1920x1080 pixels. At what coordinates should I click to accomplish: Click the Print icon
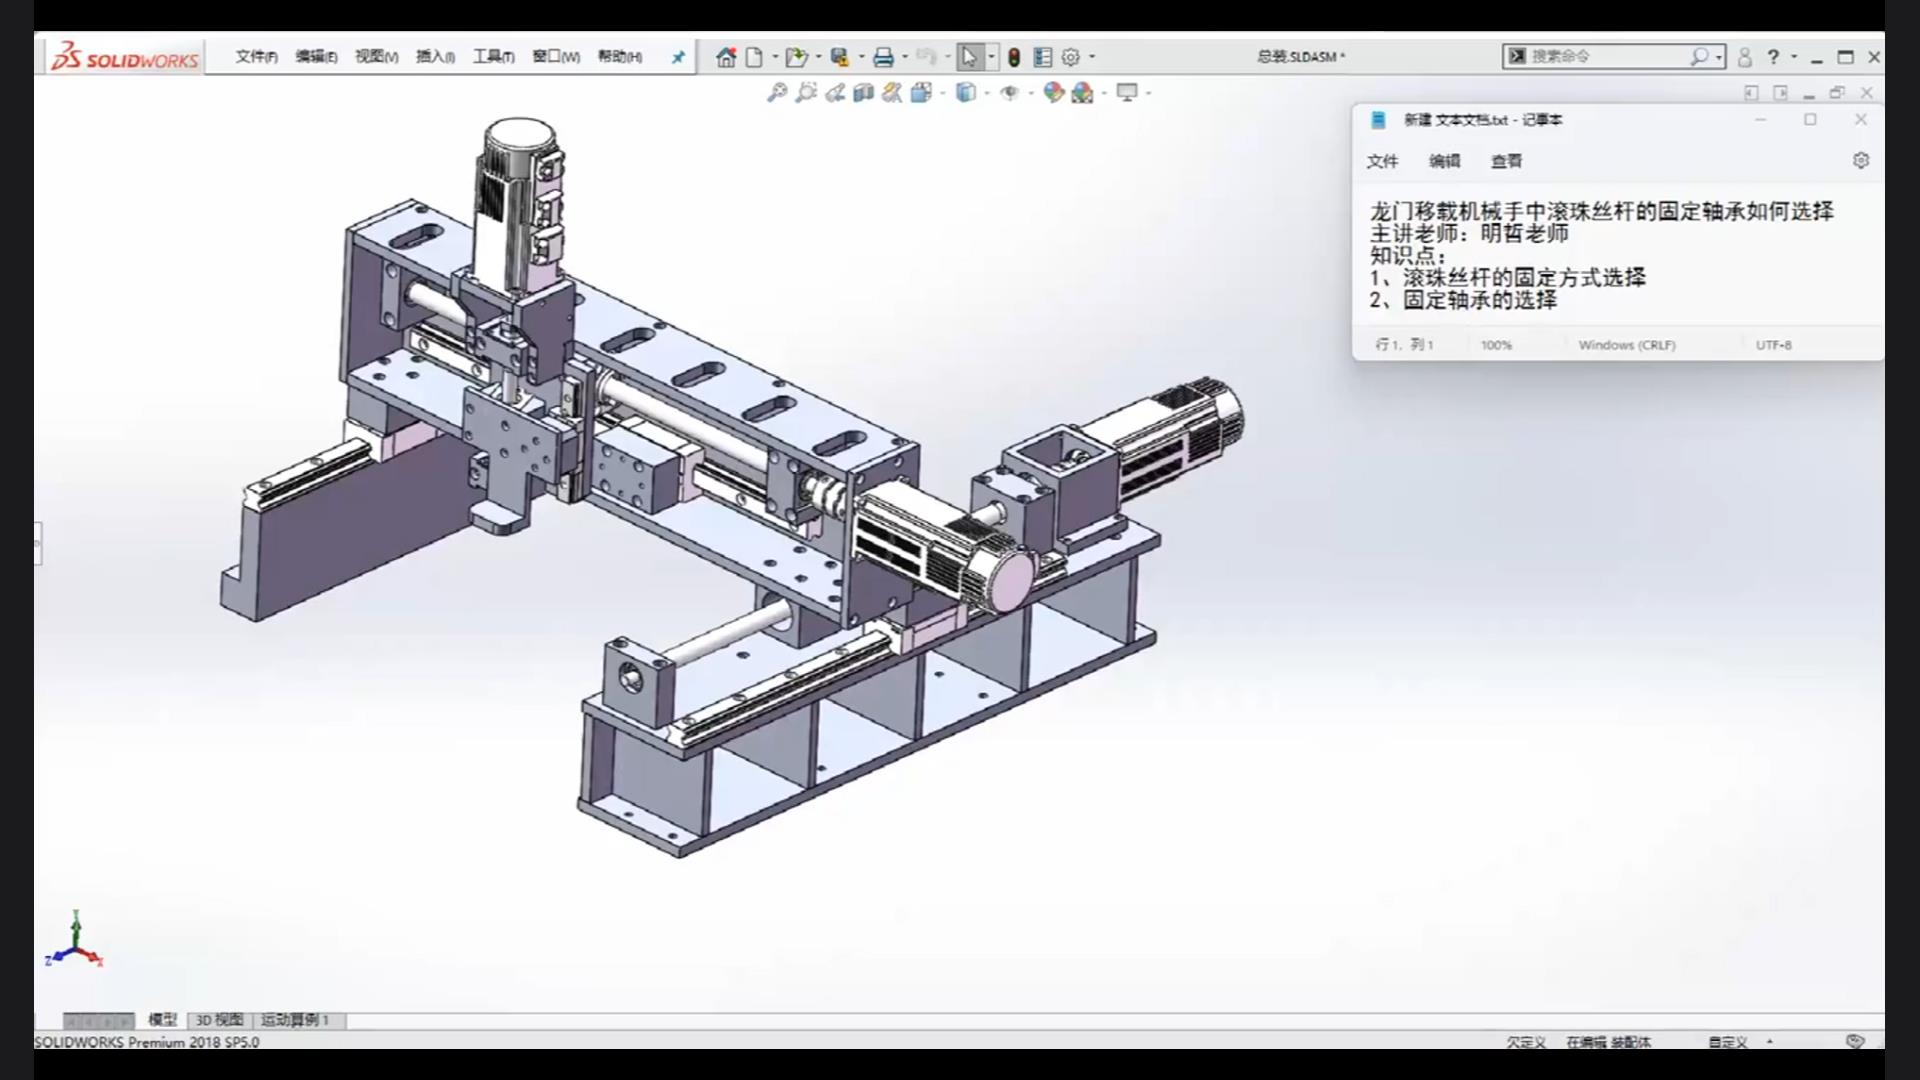point(883,57)
